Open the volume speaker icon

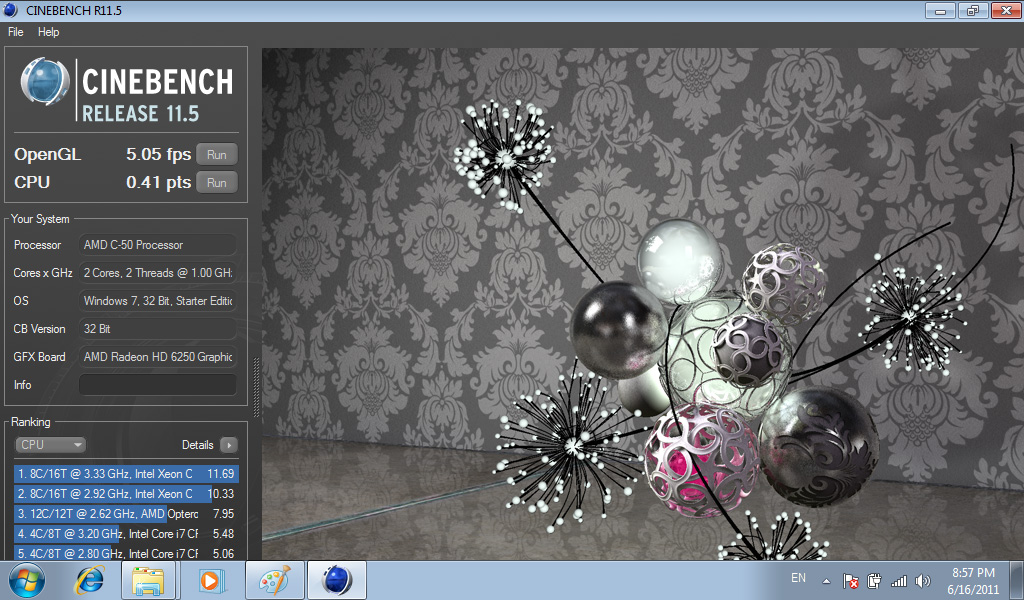tap(923, 580)
